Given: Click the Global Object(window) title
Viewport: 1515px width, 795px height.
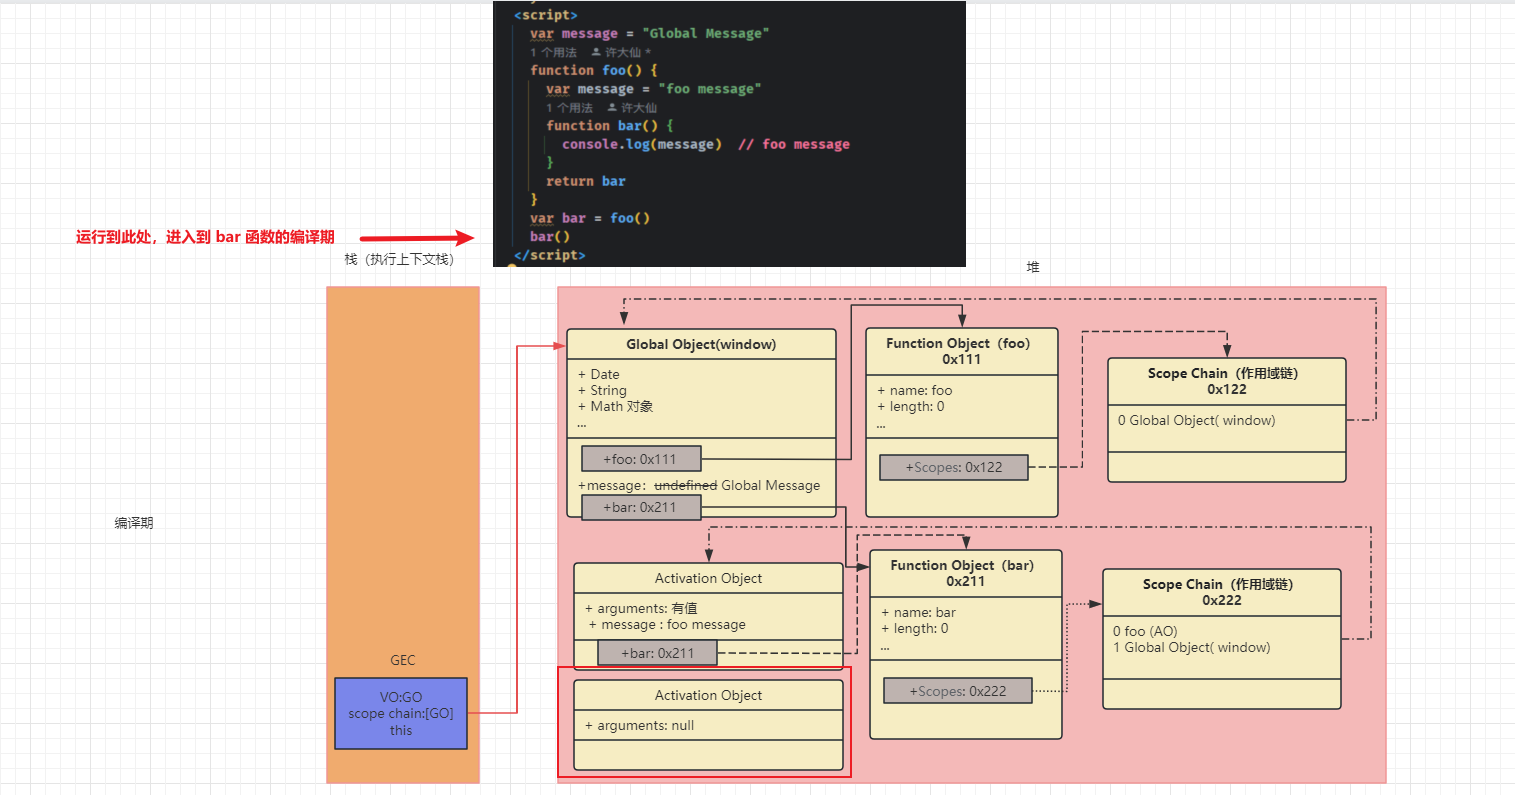Looking at the screenshot, I should 701,344.
